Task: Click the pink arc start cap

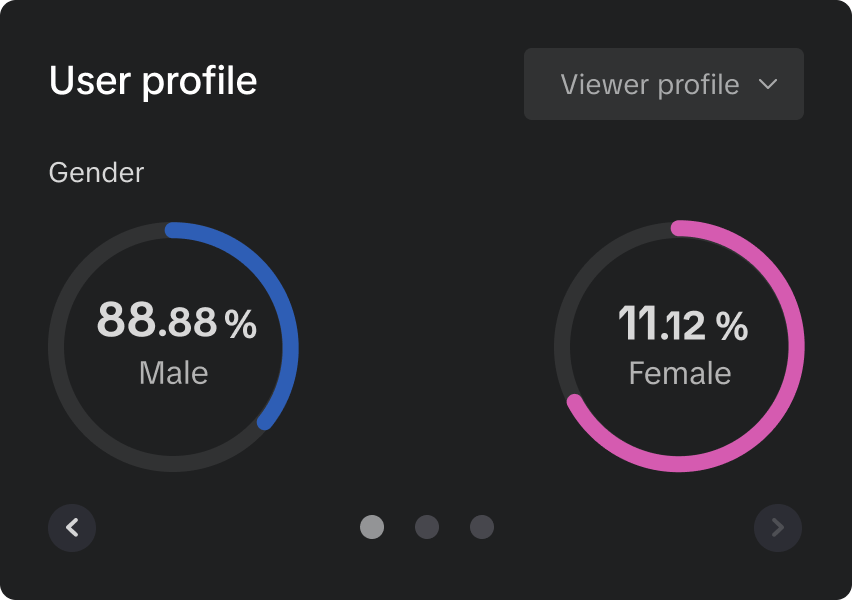Action: (680, 229)
